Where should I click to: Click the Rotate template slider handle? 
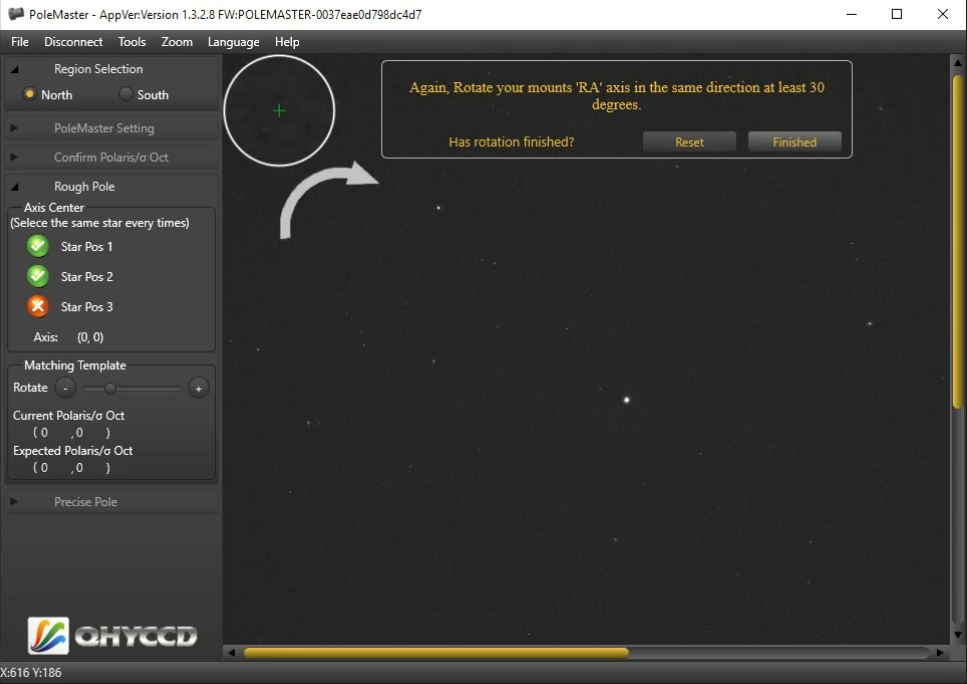tap(110, 388)
